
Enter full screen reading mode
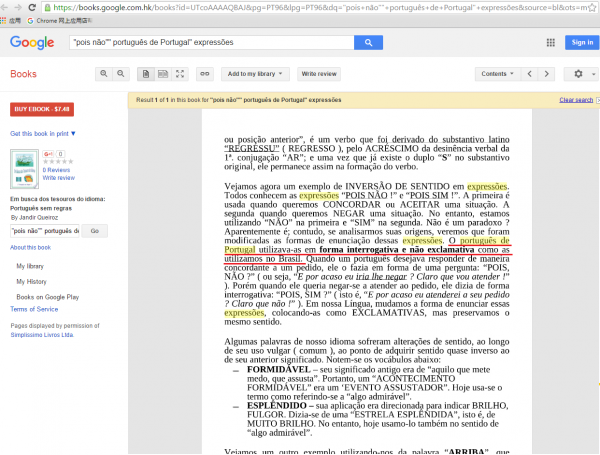click(180, 74)
